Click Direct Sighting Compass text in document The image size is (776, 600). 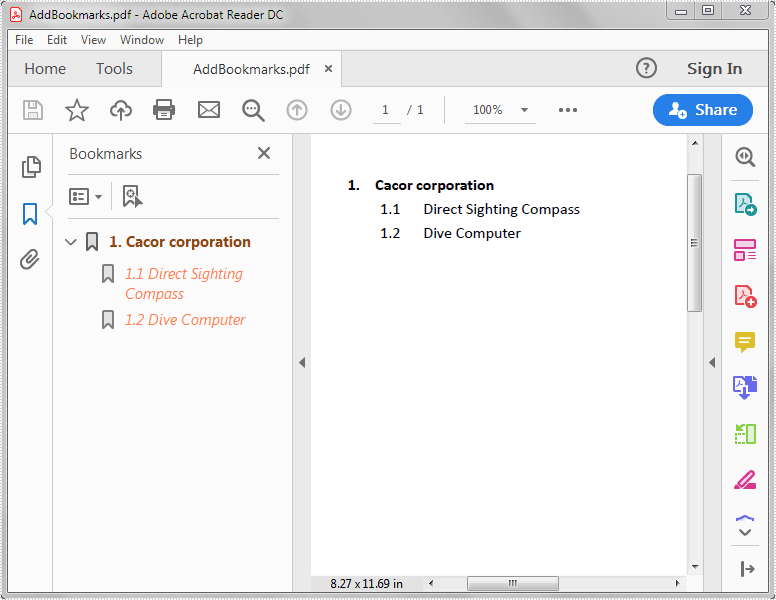tap(501, 209)
